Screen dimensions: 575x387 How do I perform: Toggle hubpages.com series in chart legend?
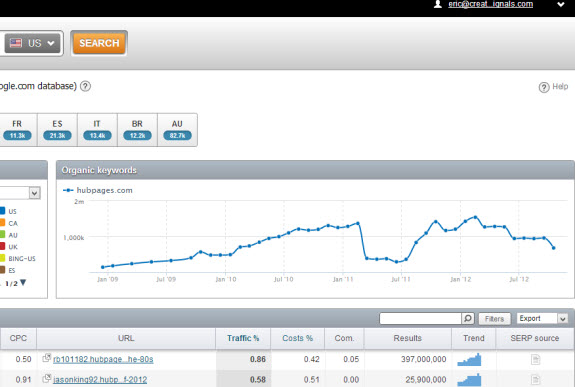[x=98, y=190]
